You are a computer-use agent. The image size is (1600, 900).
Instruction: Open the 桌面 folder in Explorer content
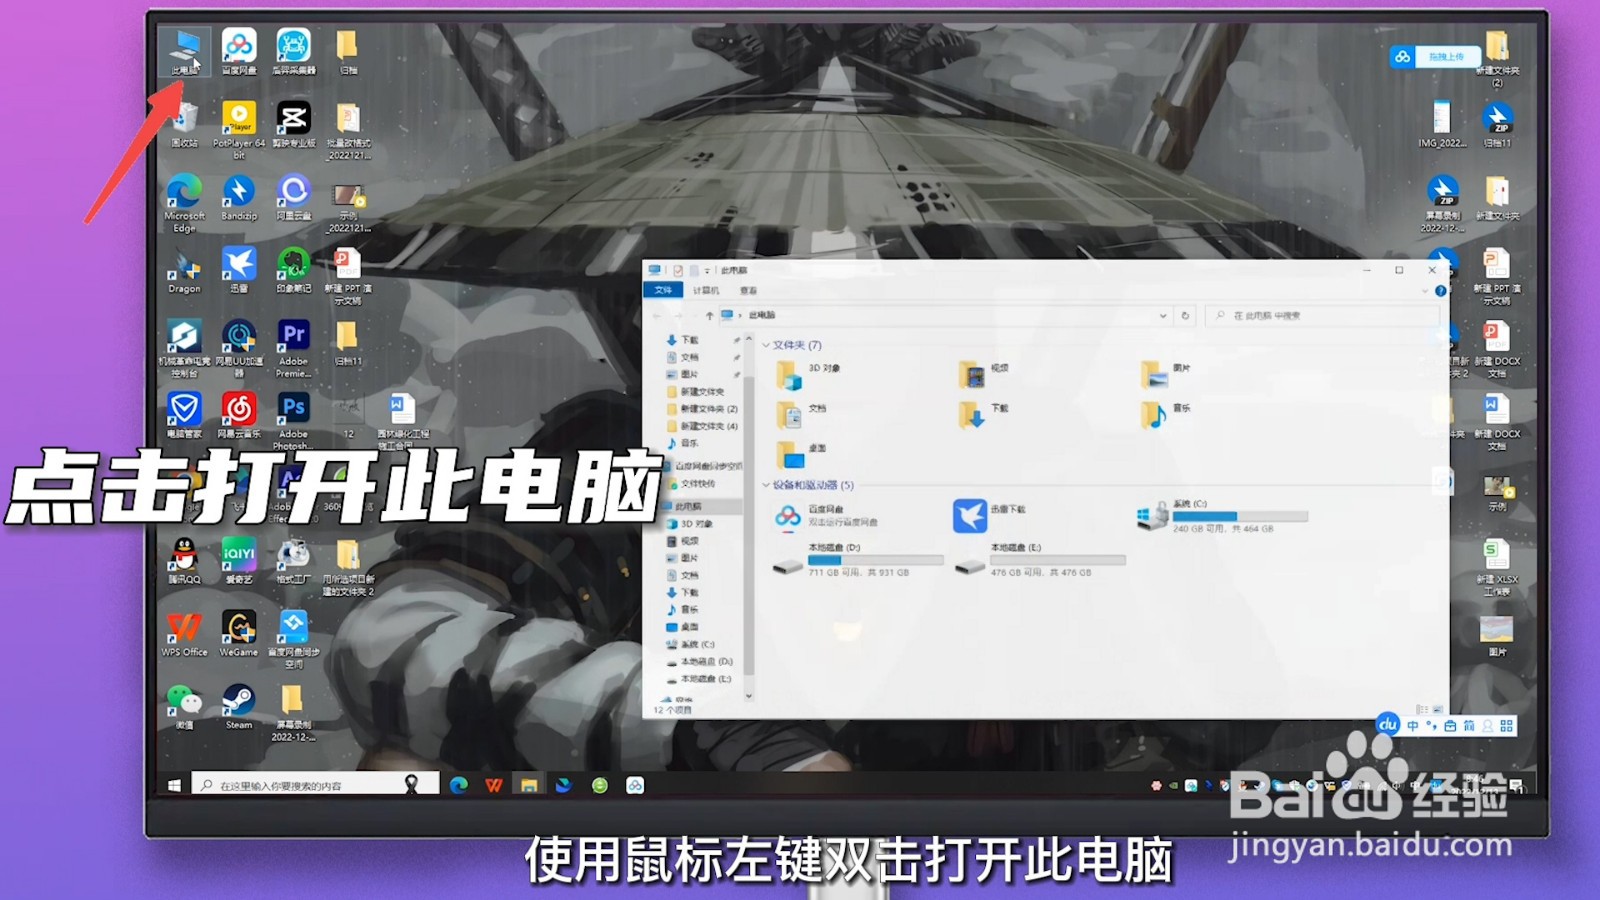pos(802,455)
